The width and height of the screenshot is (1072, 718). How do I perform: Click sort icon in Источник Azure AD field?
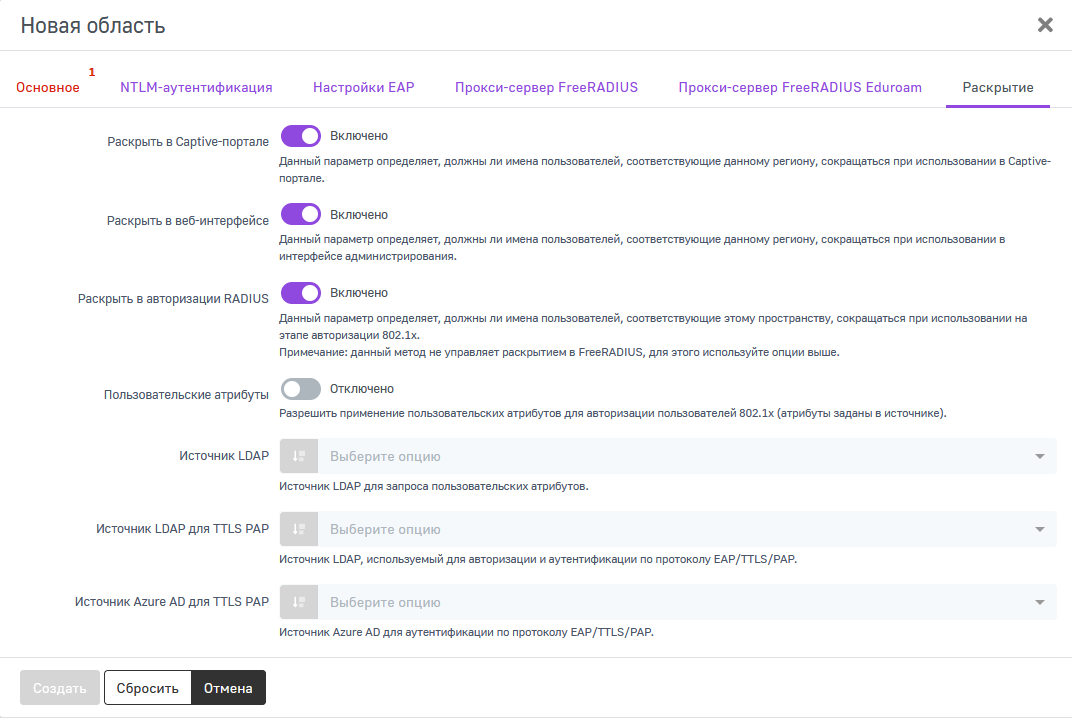point(298,602)
